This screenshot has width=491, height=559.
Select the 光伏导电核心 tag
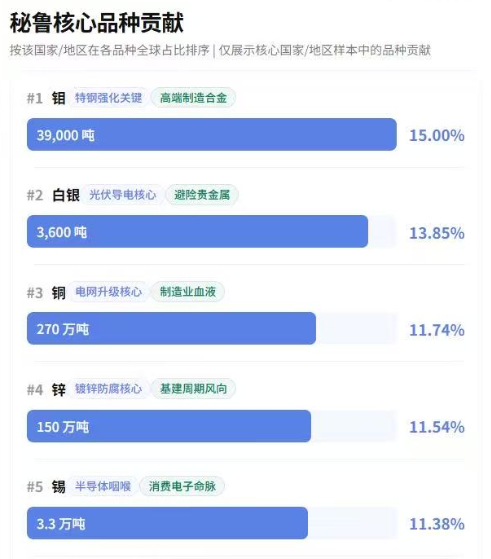123,195
